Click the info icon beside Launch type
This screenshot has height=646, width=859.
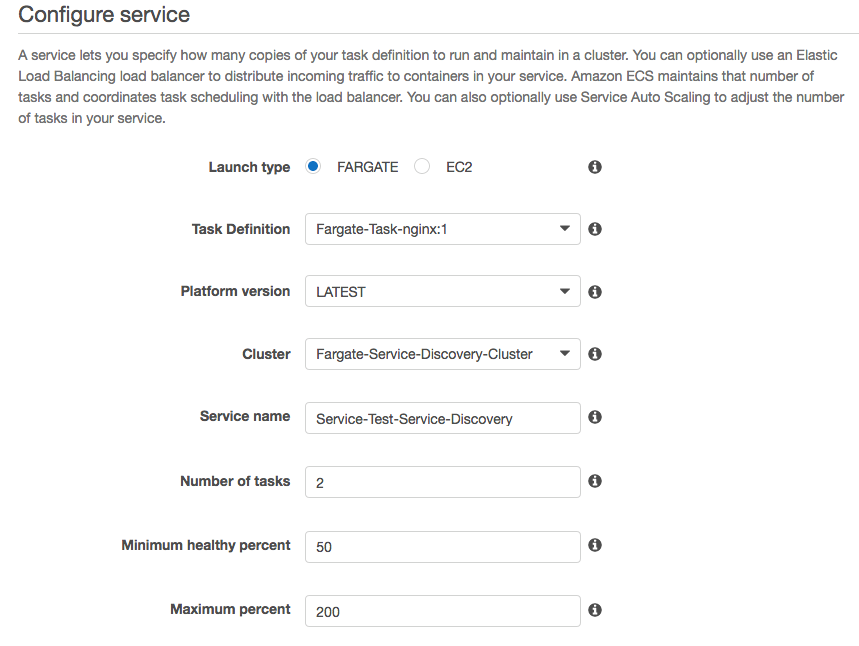[594, 167]
